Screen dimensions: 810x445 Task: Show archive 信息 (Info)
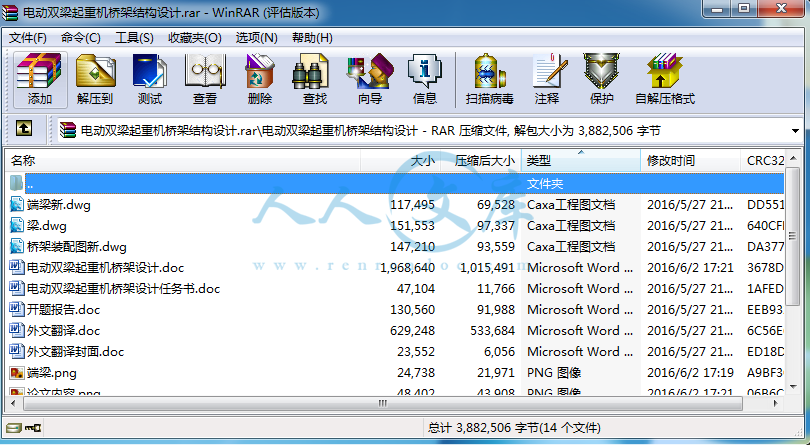pos(425,80)
